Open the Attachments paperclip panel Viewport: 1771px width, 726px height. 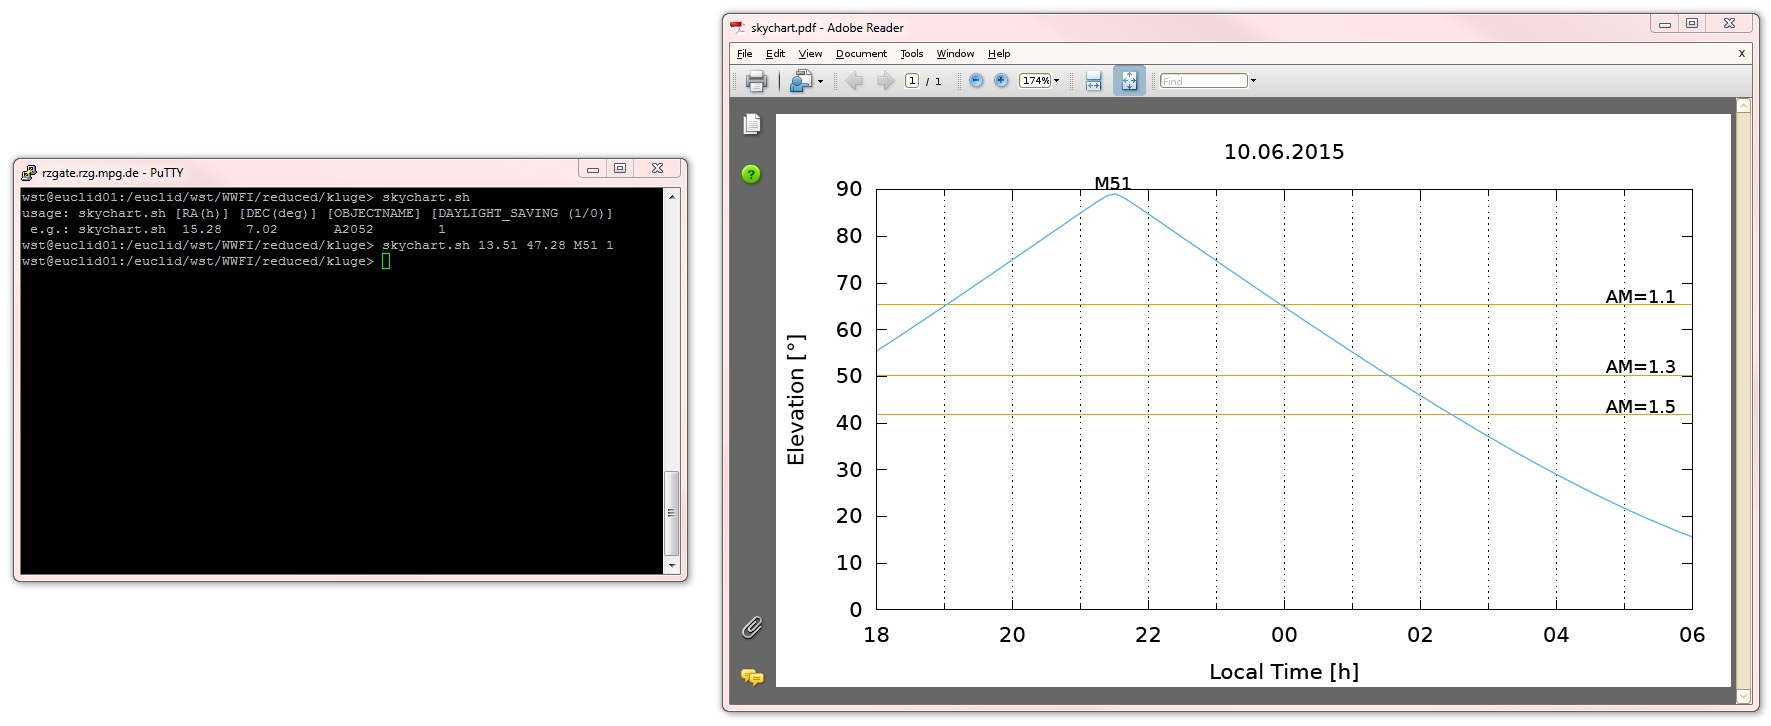pyautogui.click(x=752, y=627)
